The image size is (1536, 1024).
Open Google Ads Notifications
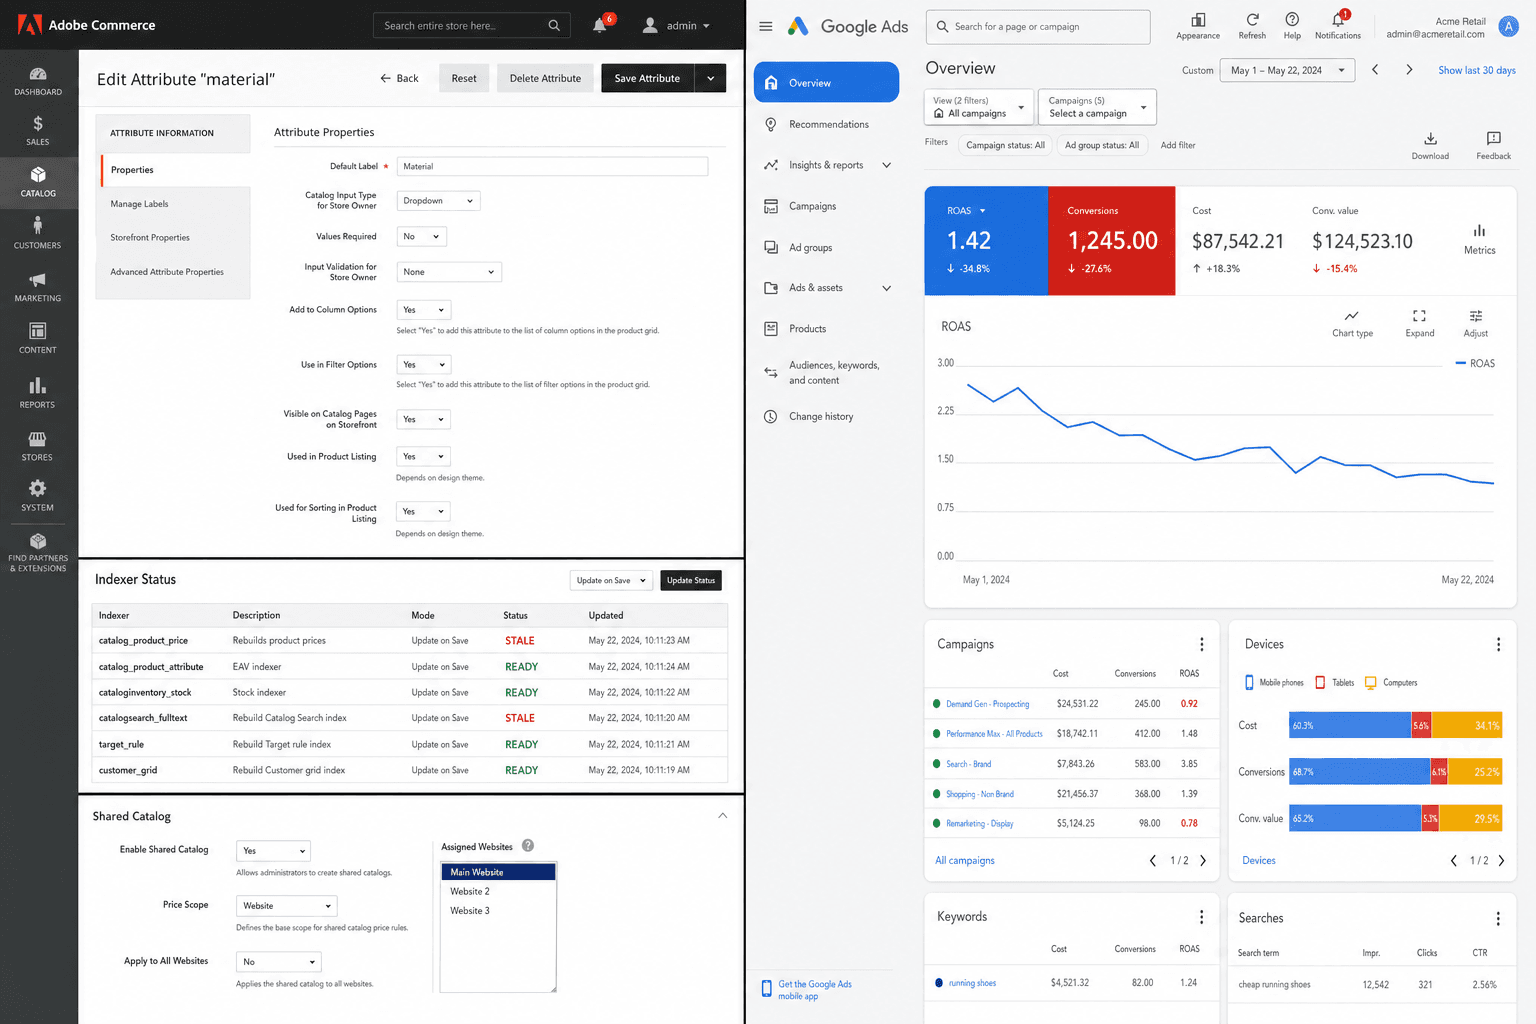click(1338, 26)
